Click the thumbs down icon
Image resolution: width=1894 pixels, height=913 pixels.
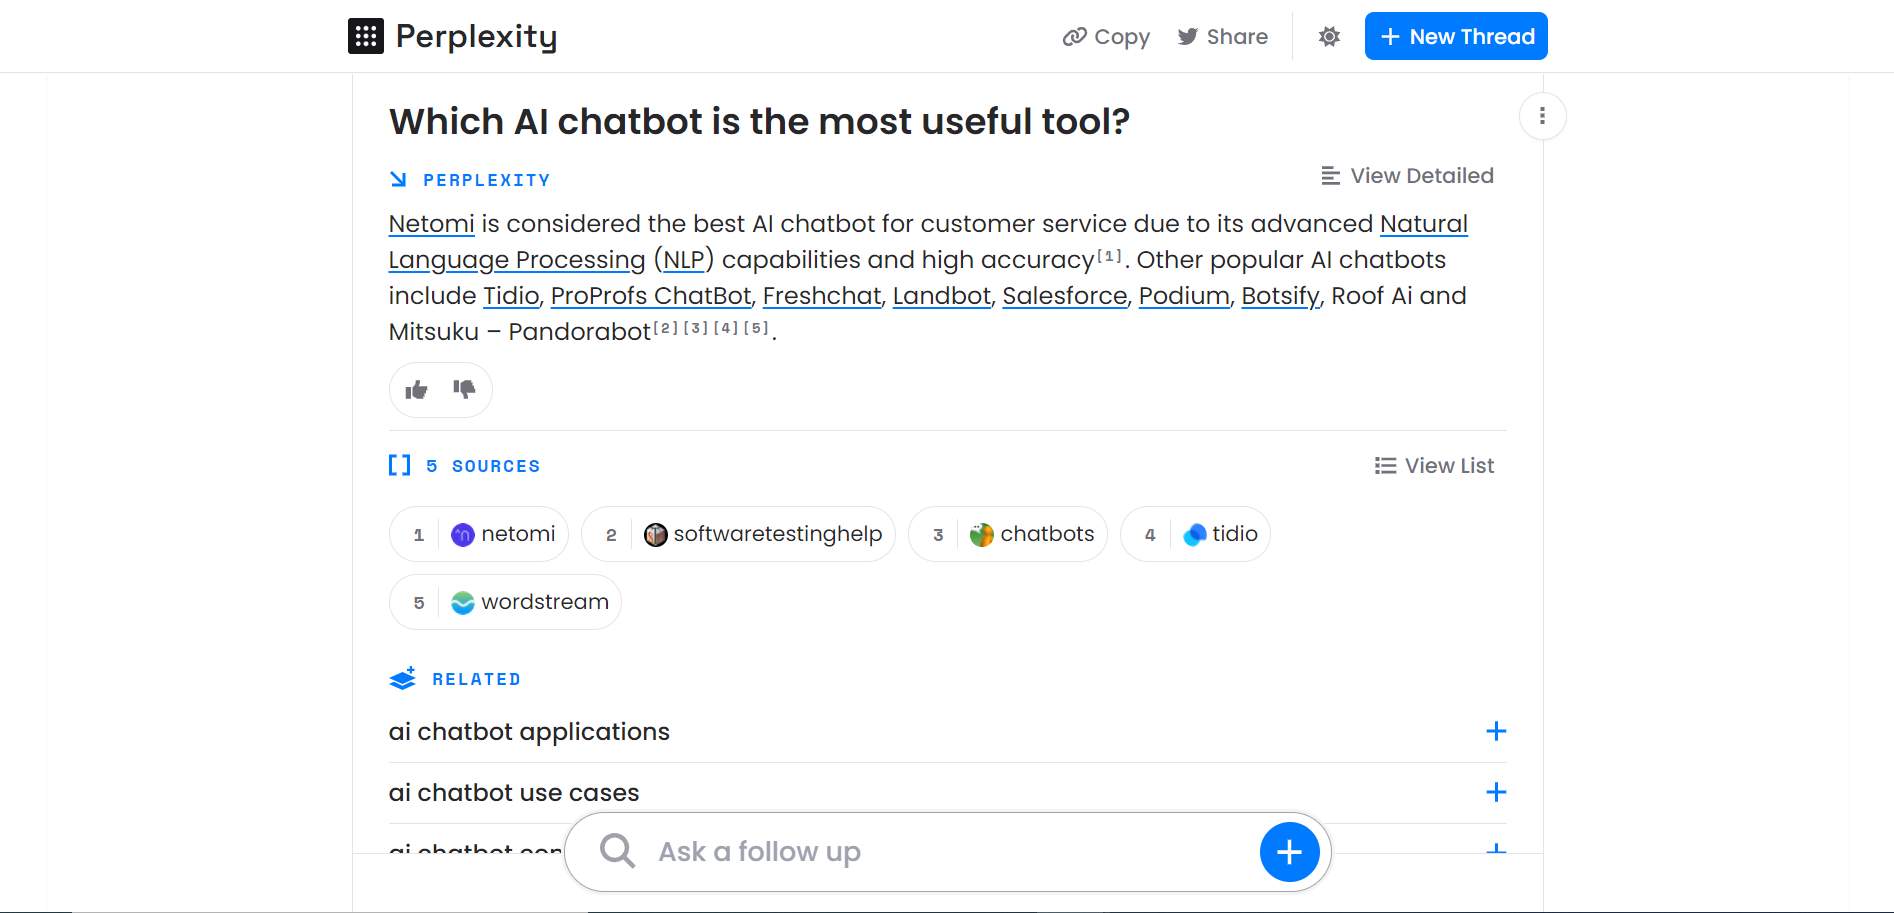pos(464,389)
